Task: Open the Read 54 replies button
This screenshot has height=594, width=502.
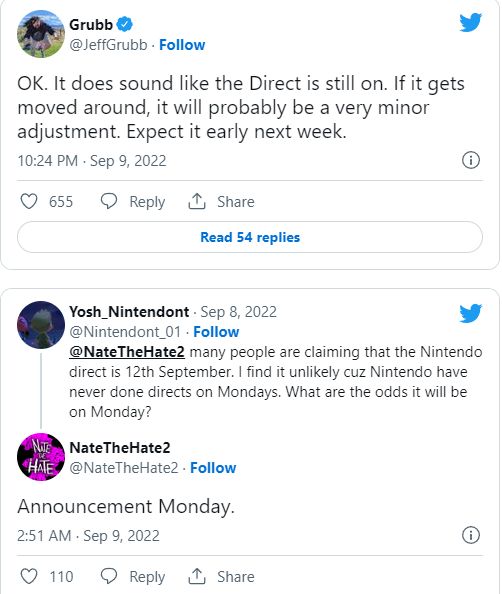Action: pos(250,237)
